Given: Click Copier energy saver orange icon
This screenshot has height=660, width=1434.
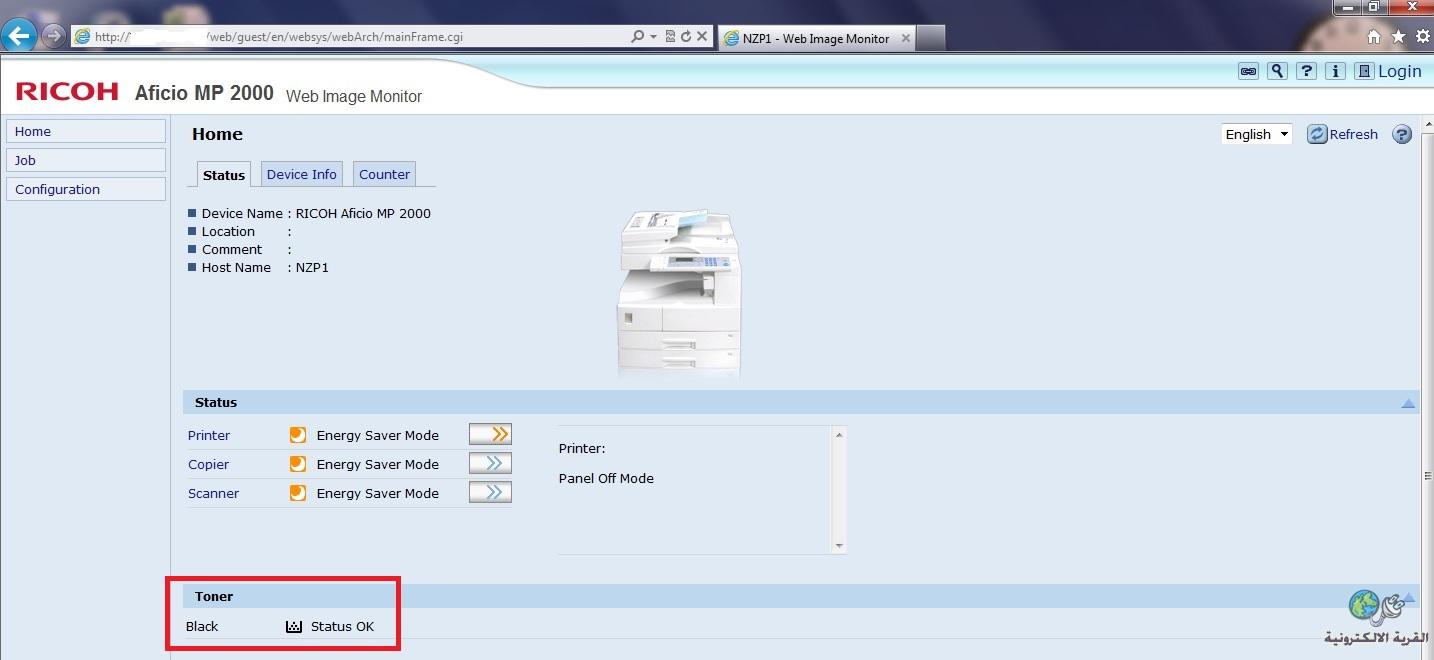Looking at the screenshot, I should click(x=297, y=464).
